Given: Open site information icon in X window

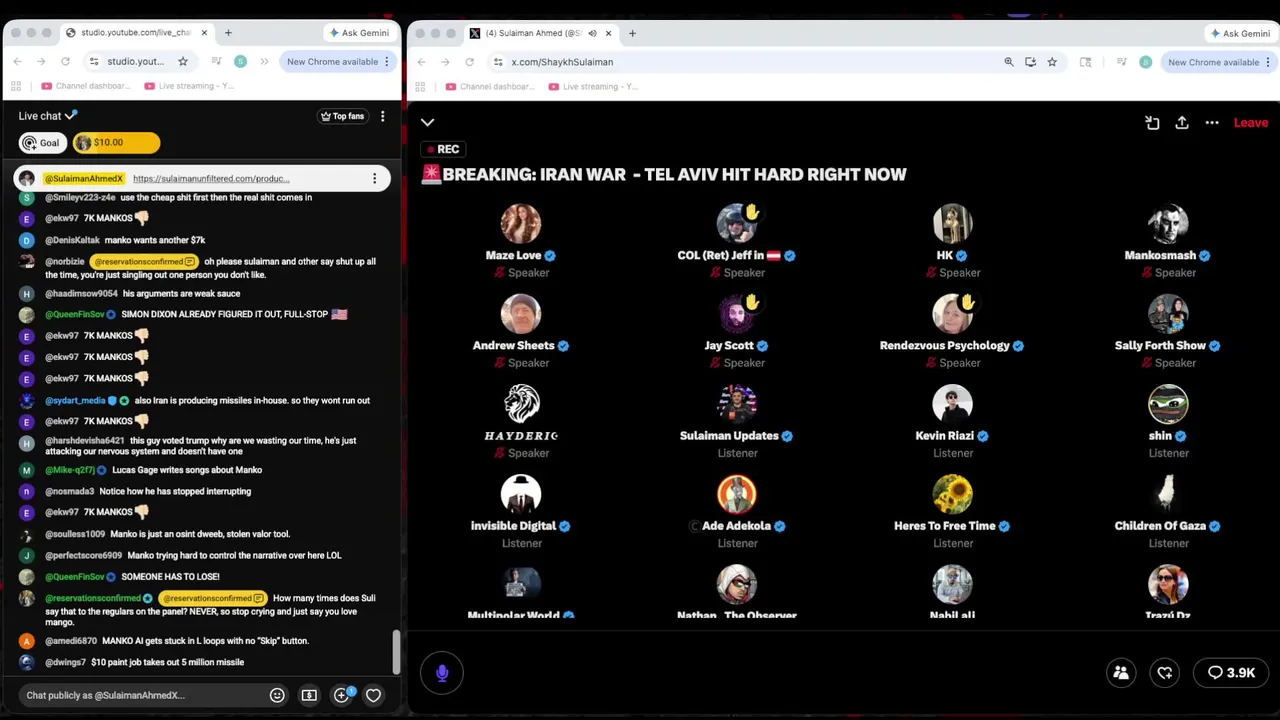Looking at the screenshot, I should click(498, 62).
